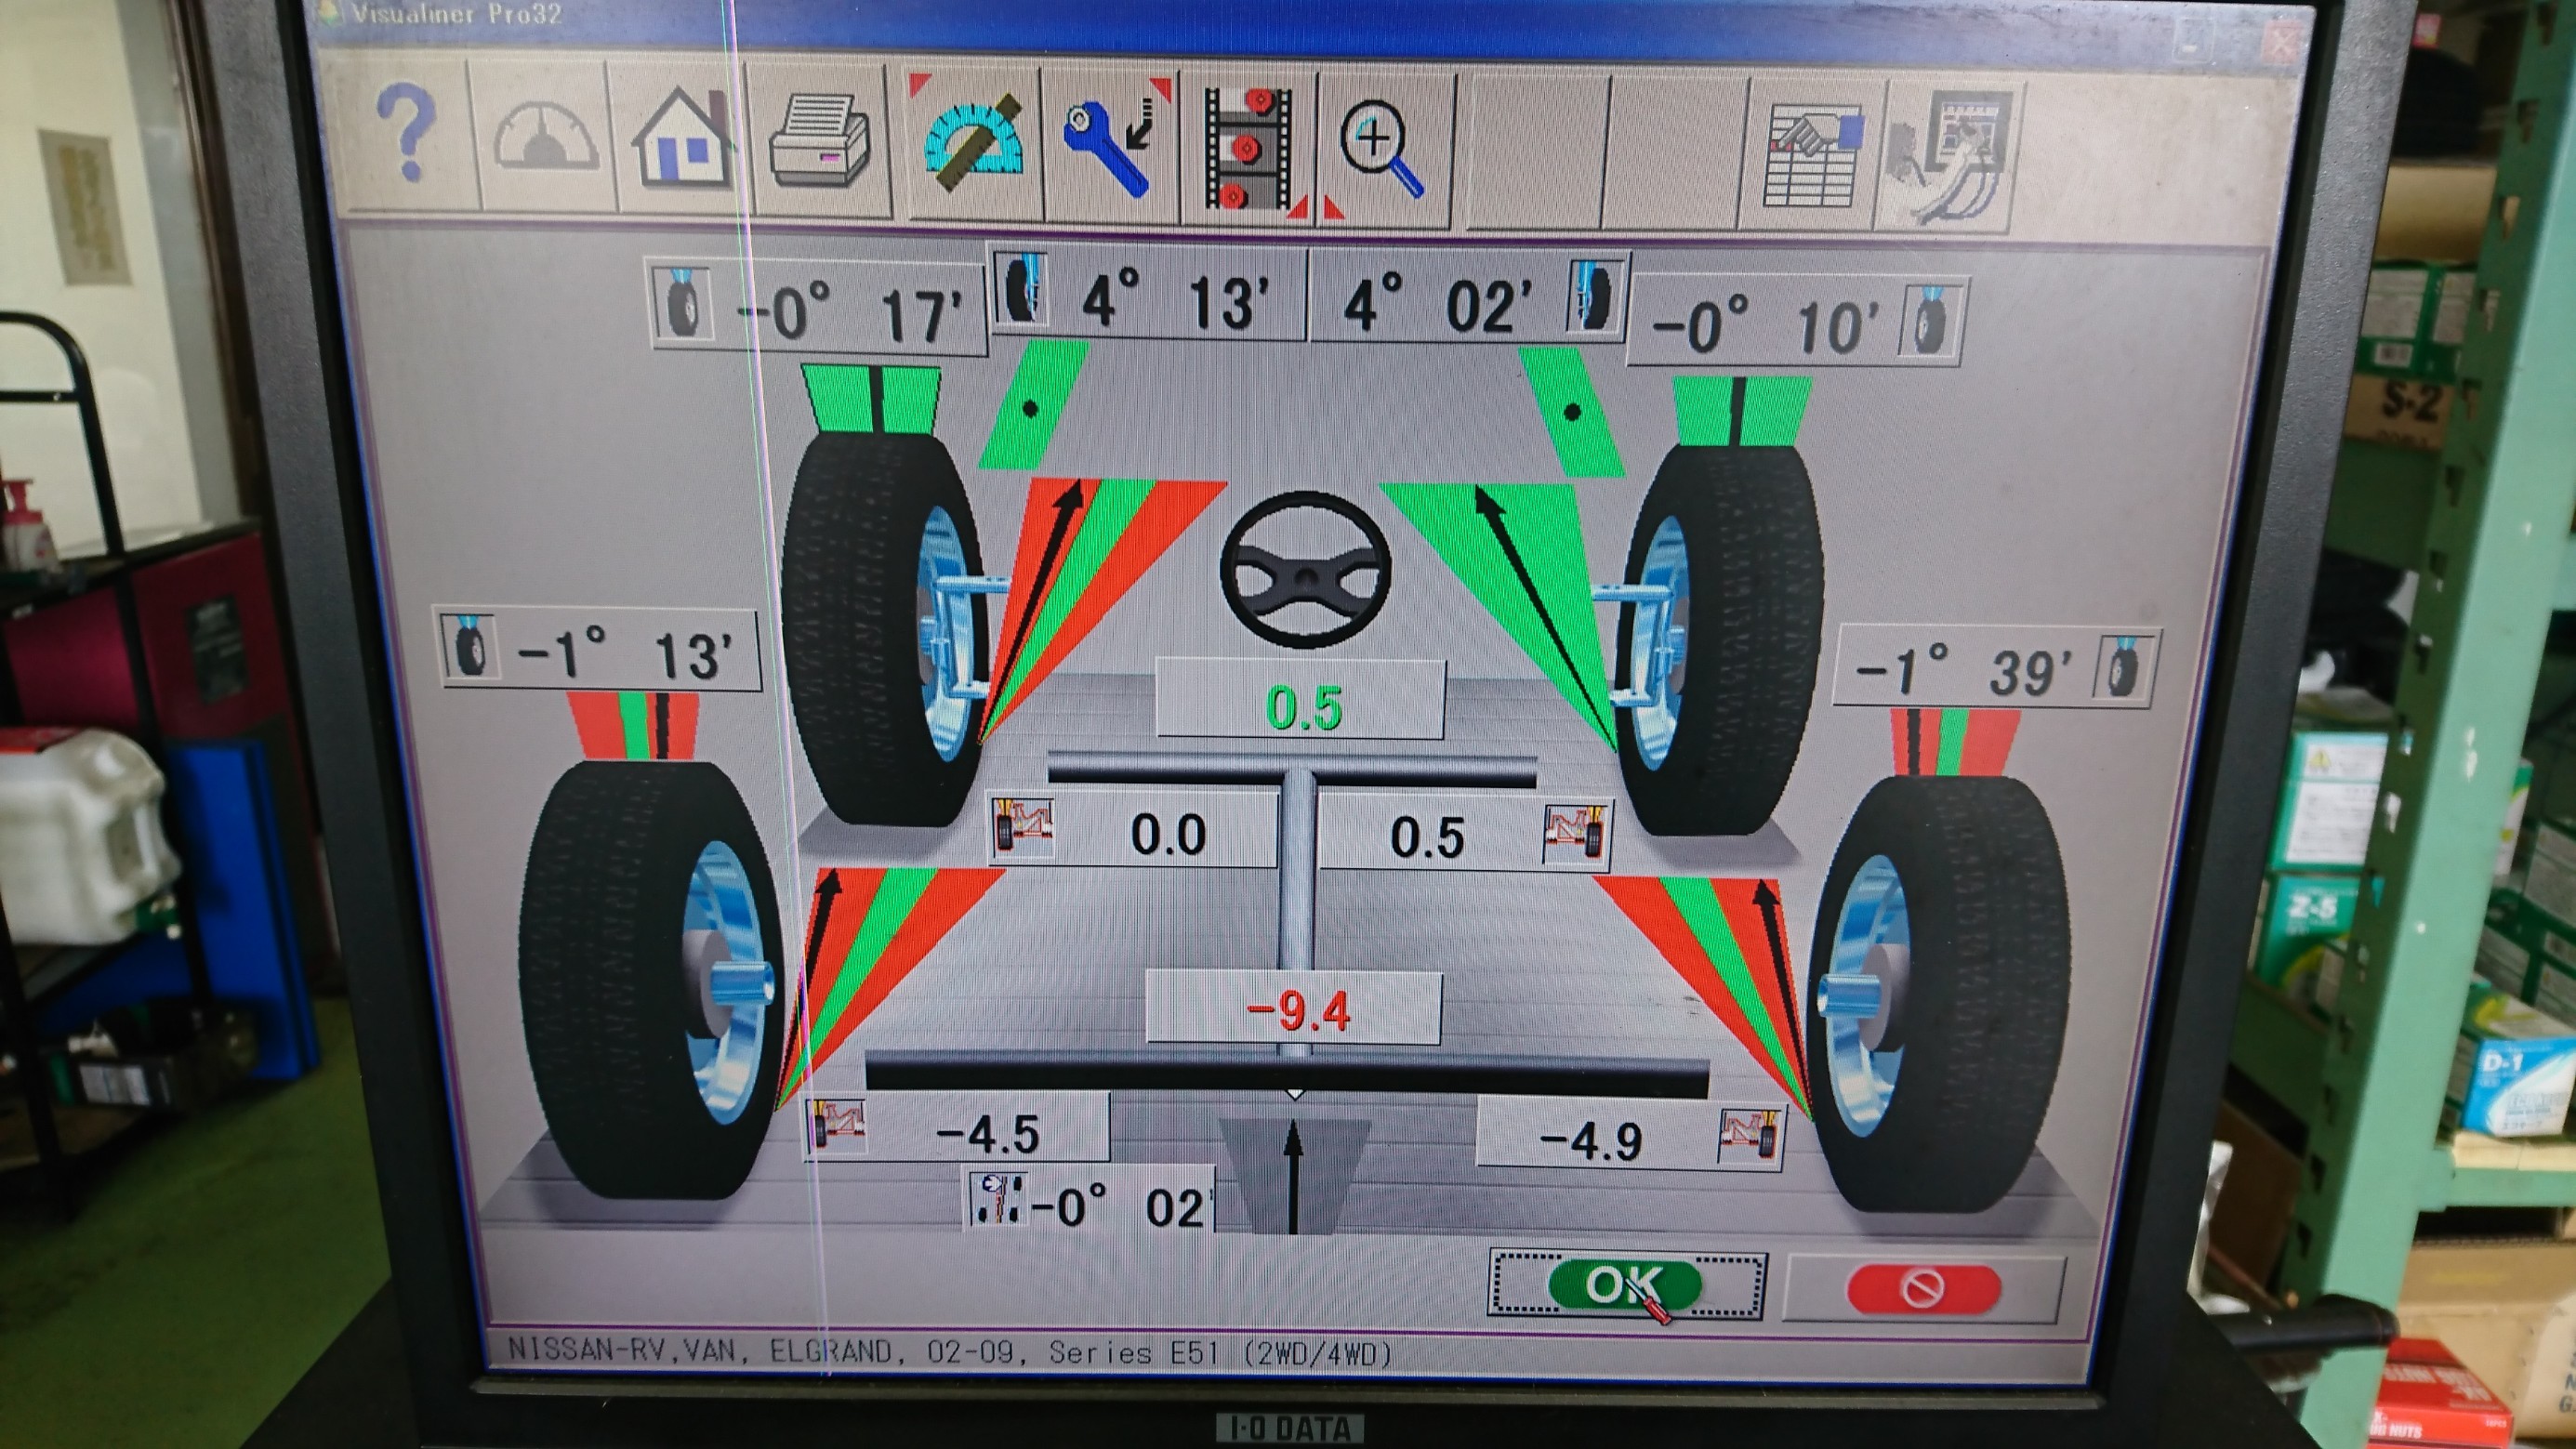The image size is (2576, 1449).
Task: Open the protractor measurement tool icon
Action: (x=972, y=143)
